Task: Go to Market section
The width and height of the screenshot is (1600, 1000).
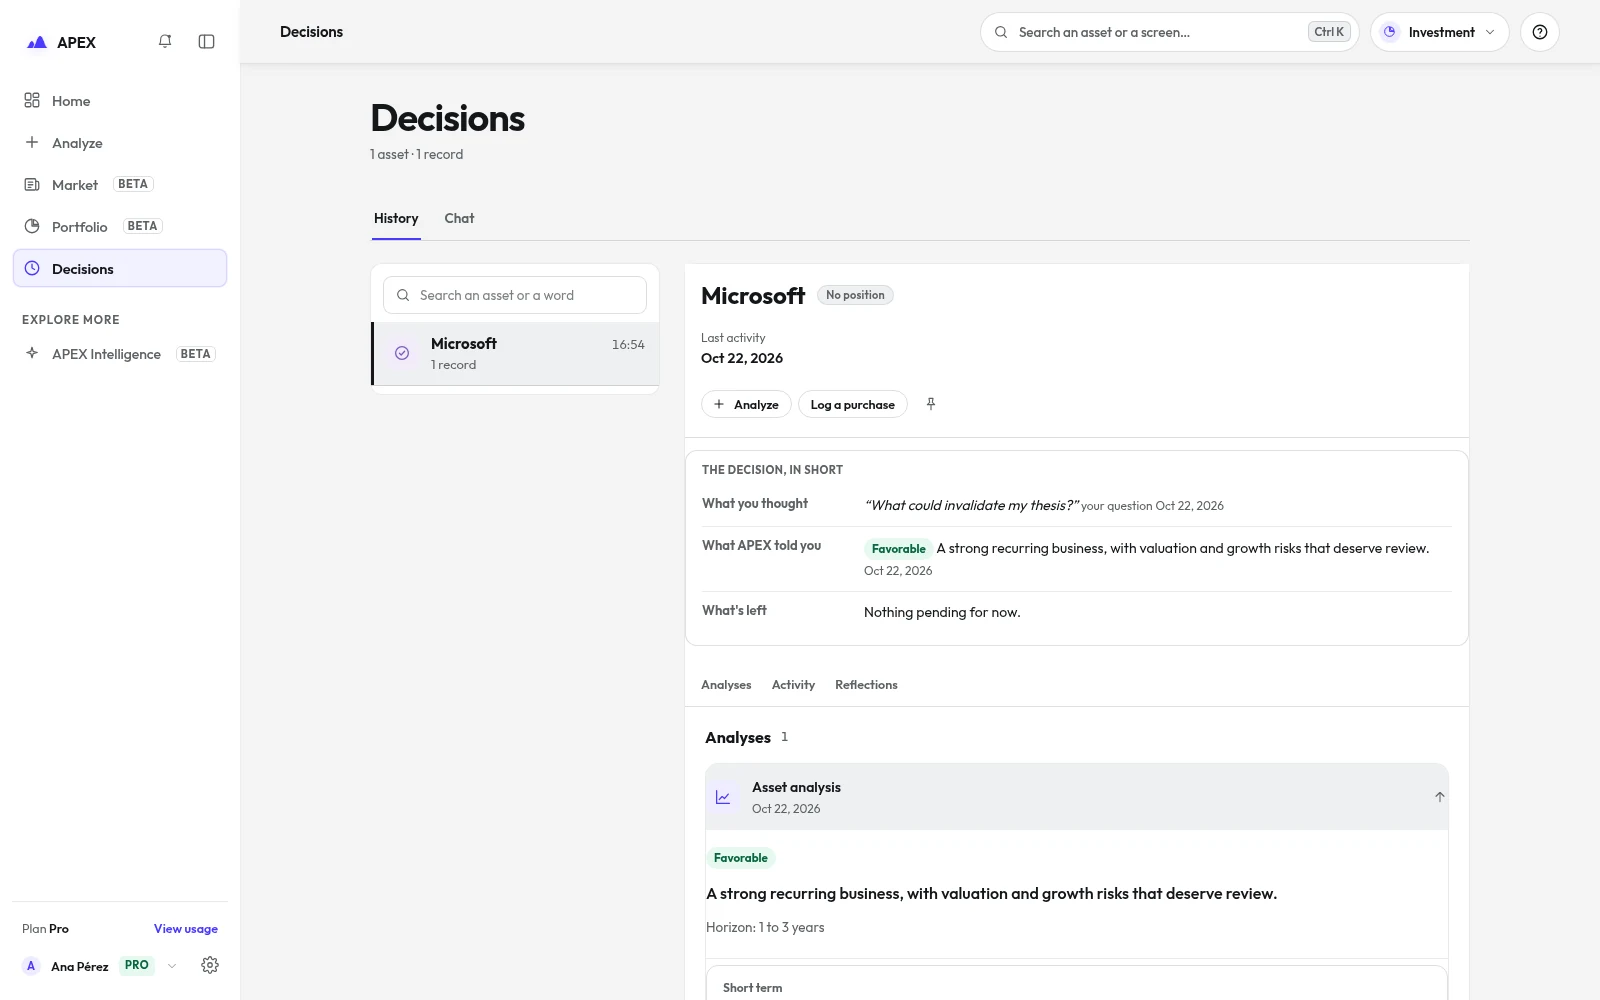Action: [x=120, y=185]
